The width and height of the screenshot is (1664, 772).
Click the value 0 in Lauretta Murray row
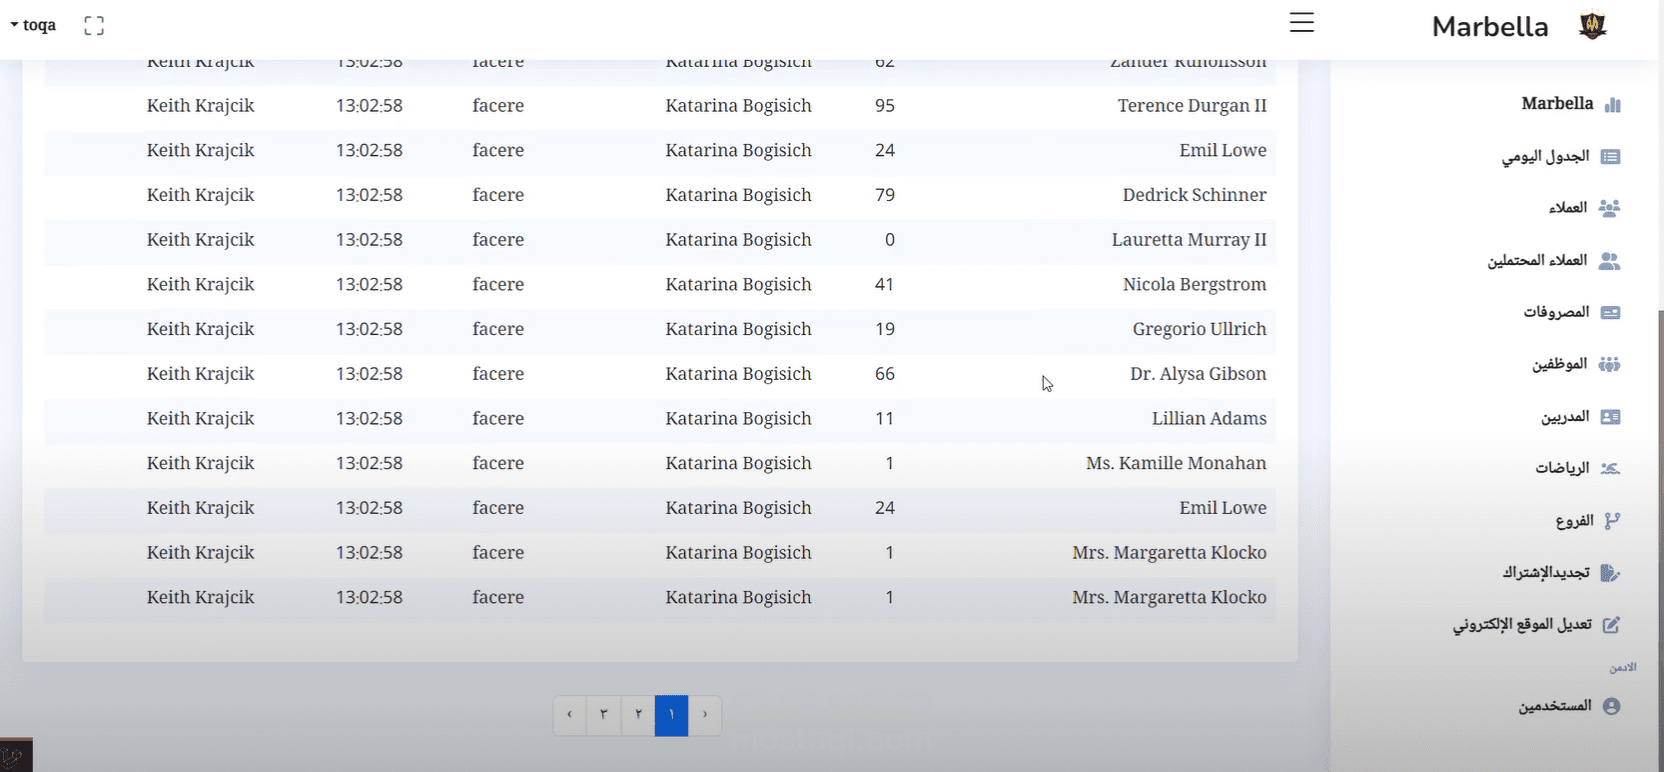(x=890, y=240)
